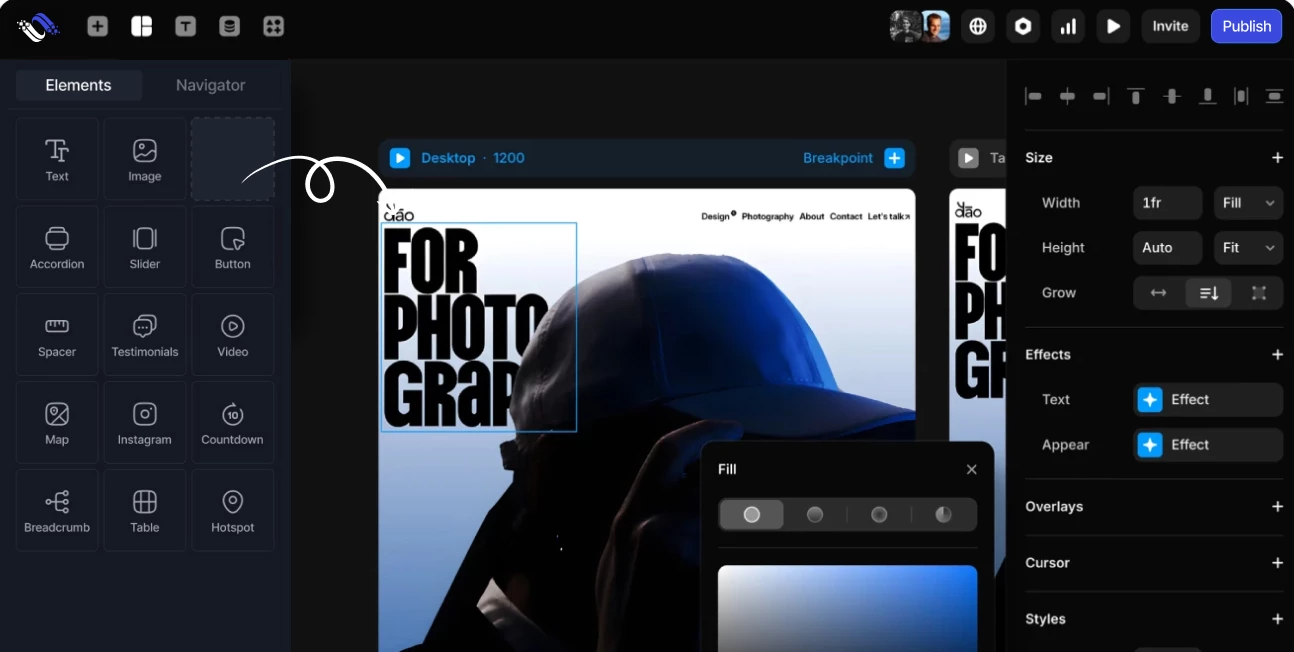Insert the Testimonials element
Viewport: 1294px width, 652px height.
pyautogui.click(x=145, y=335)
